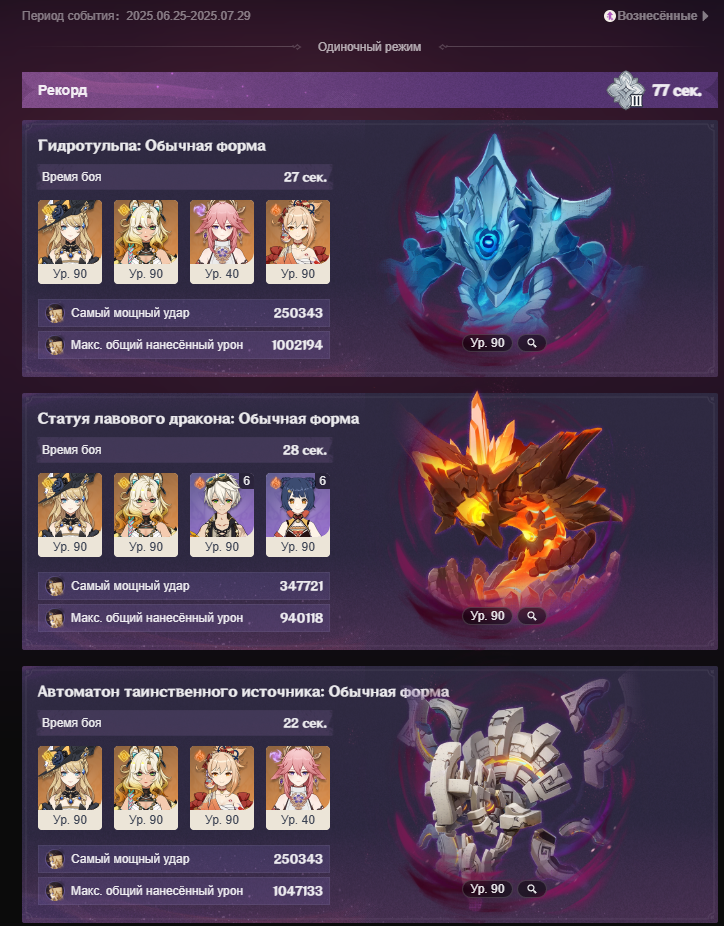Click avatar icon beside damage total 940118
Screen dimensions: 724x926
55,618
